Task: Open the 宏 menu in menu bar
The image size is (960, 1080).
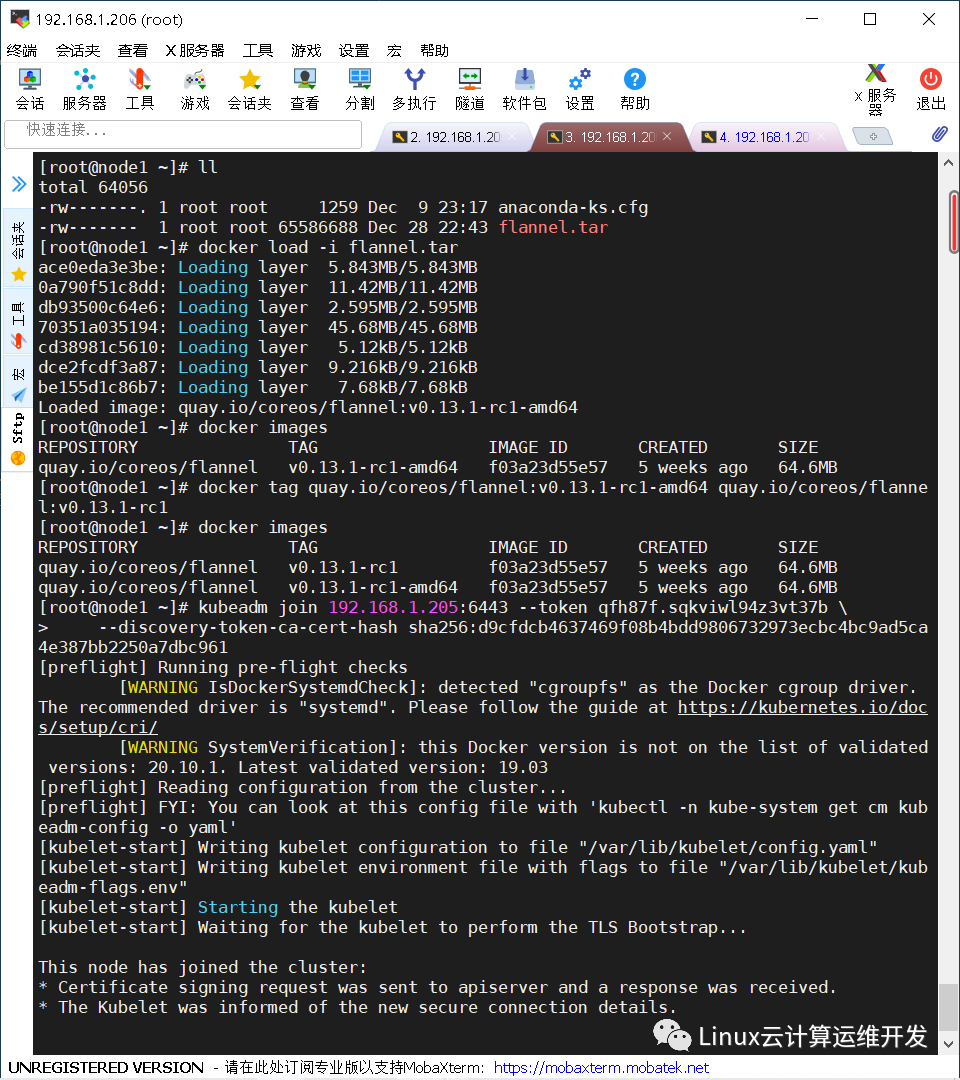Action: [394, 50]
